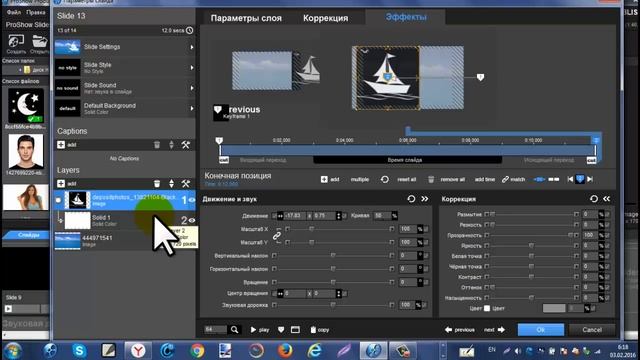Toggle visibility eye of Solid 1 layer
The image size is (640, 360).
pos(191,220)
